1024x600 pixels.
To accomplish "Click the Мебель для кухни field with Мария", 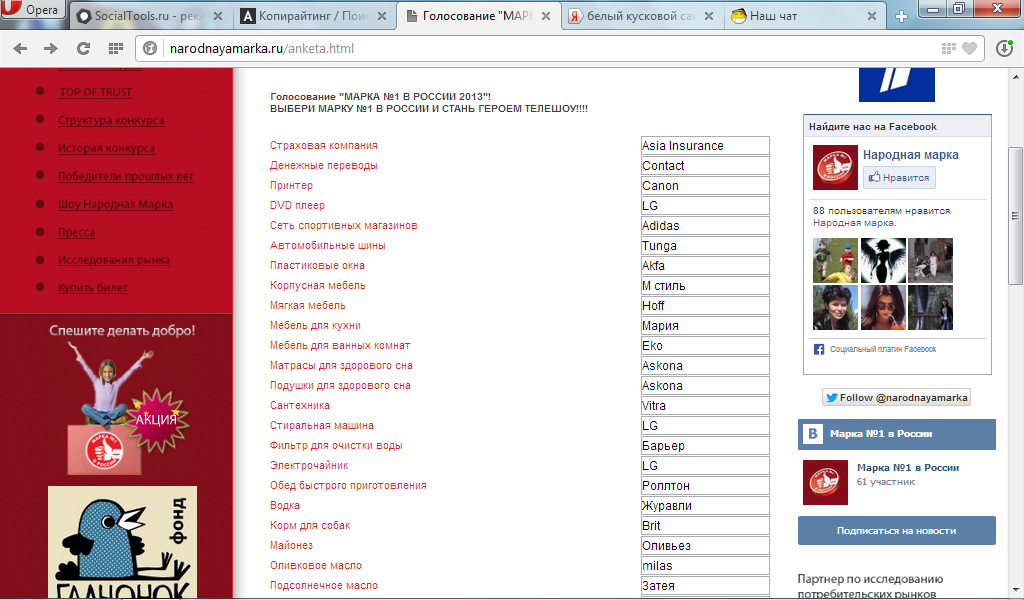I will click(705, 326).
